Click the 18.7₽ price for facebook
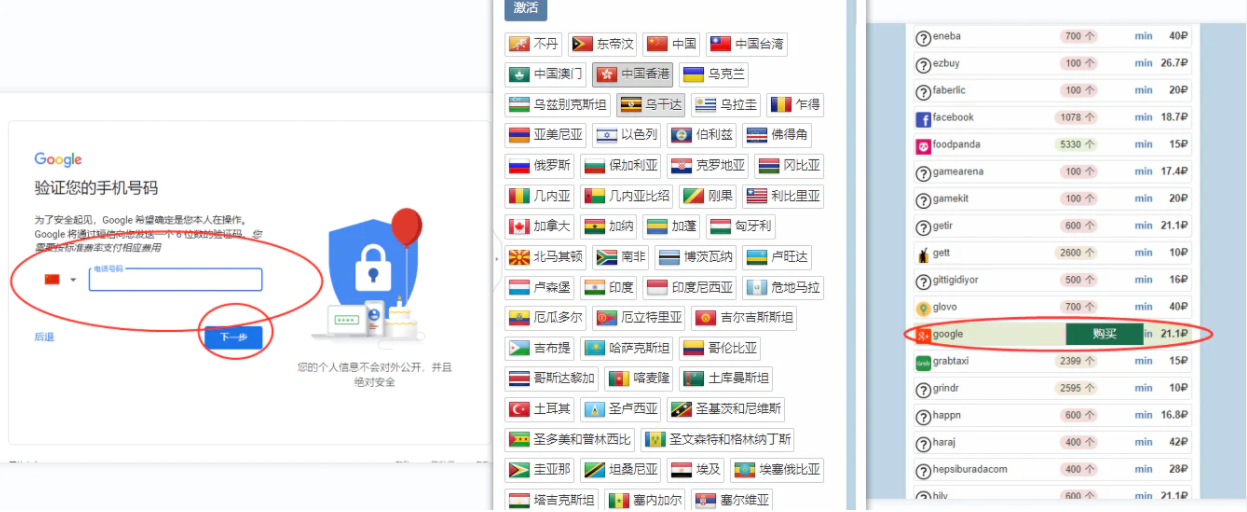 pos(1174,118)
